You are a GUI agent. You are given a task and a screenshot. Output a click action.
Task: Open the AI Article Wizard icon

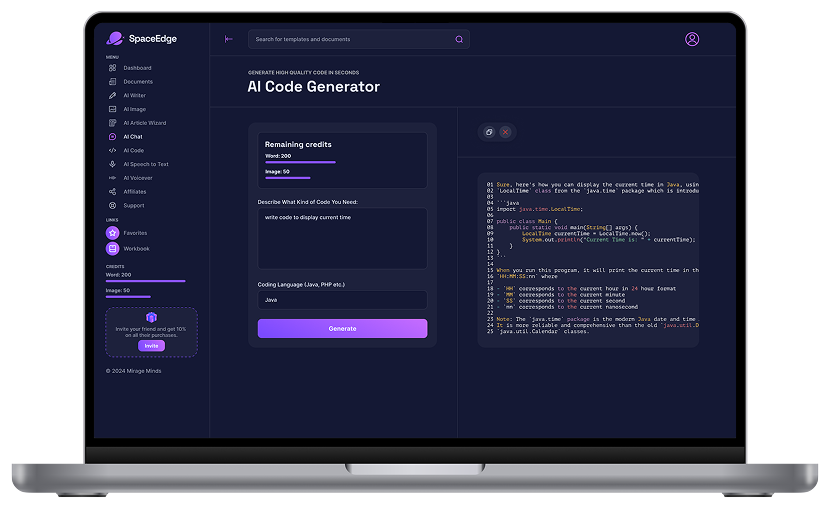click(112, 123)
